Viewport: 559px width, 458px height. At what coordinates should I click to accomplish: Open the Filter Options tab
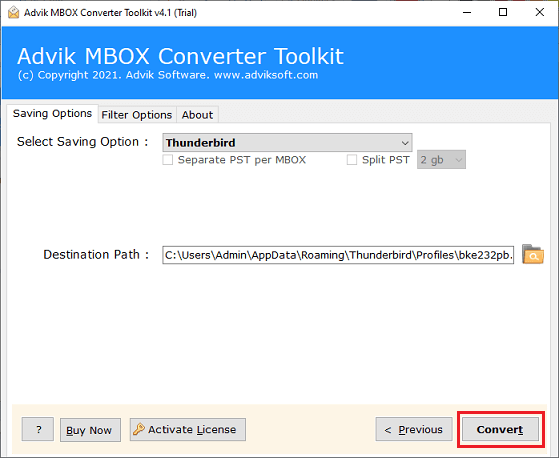click(137, 115)
